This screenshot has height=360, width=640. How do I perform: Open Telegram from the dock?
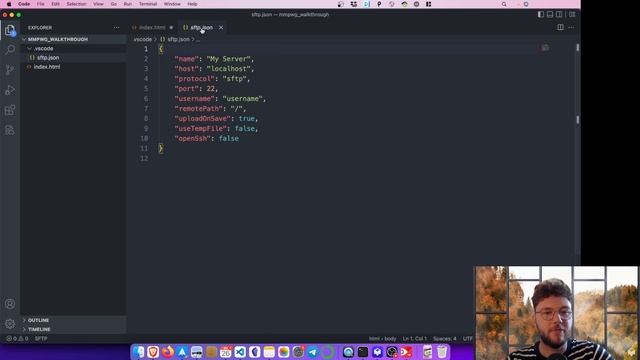point(313,352)
